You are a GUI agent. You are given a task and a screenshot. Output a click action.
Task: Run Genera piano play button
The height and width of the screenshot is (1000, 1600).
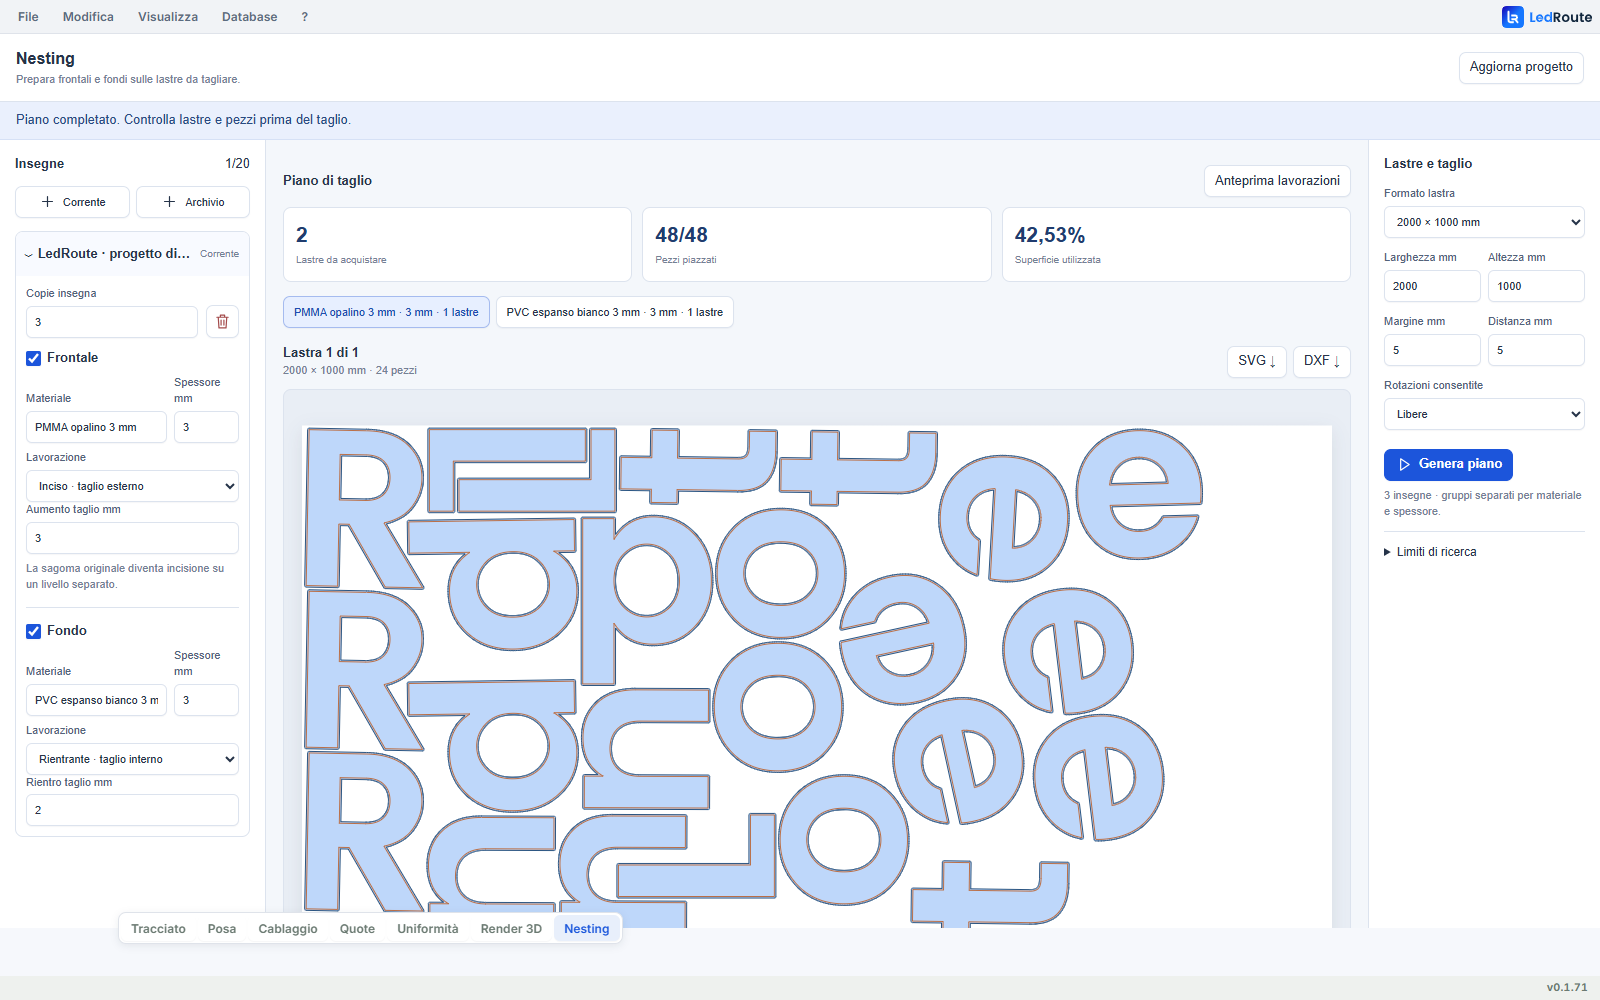tap(1448, 465)
